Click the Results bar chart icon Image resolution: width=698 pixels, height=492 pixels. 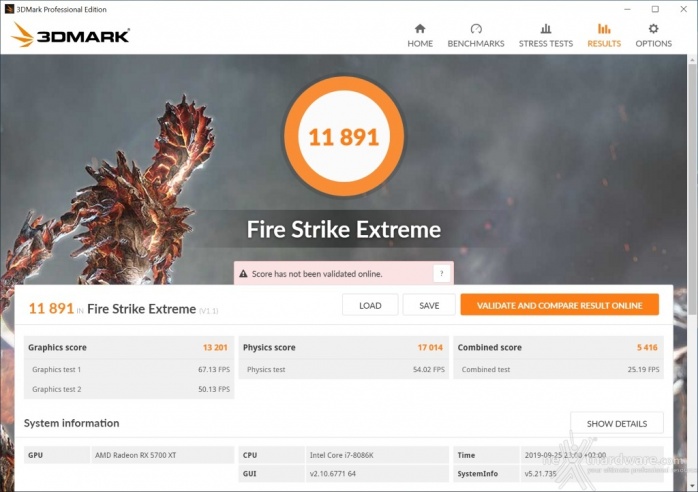604,29
